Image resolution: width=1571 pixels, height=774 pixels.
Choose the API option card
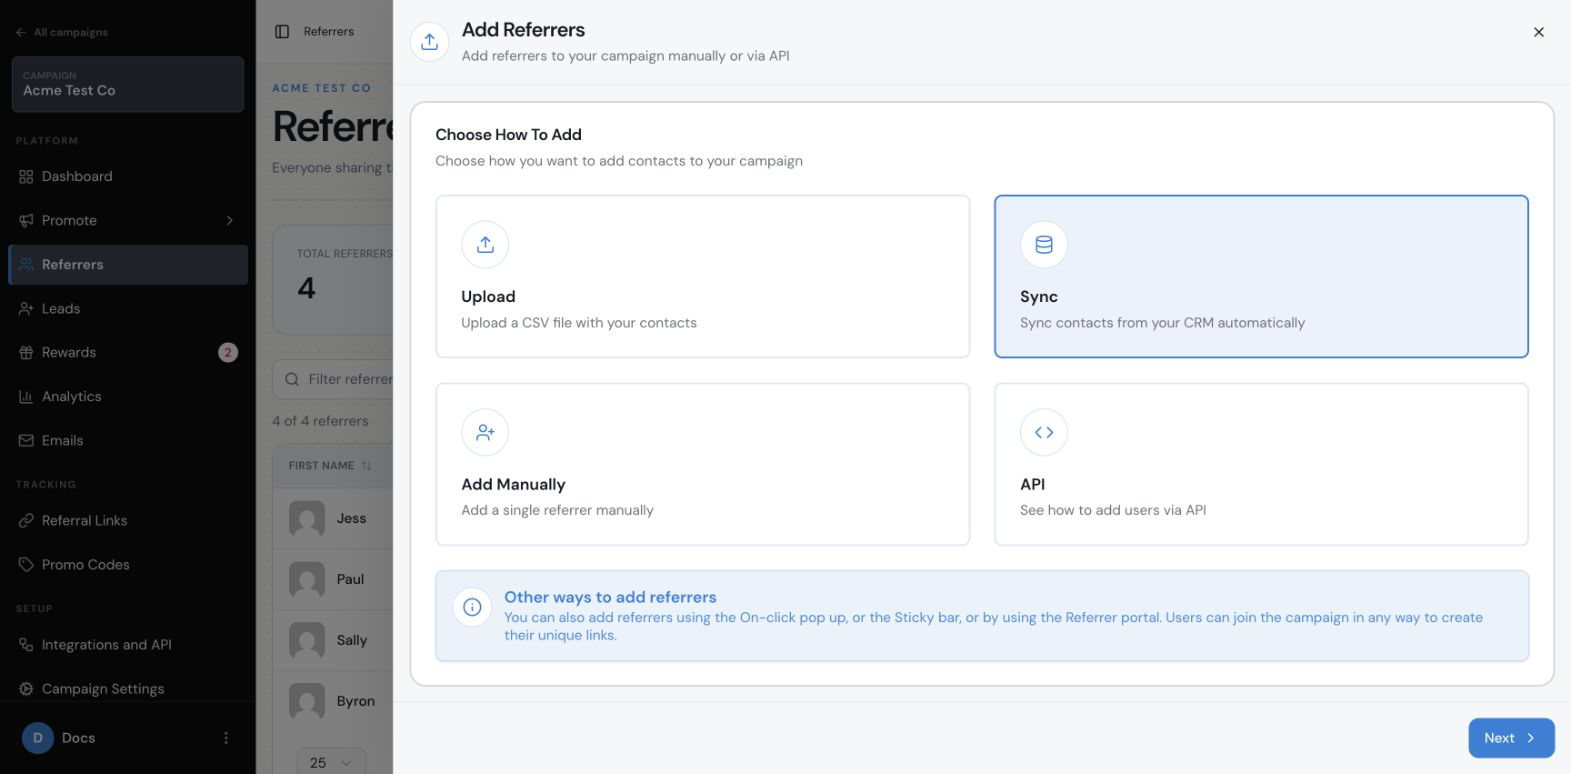pos(1261,464)
